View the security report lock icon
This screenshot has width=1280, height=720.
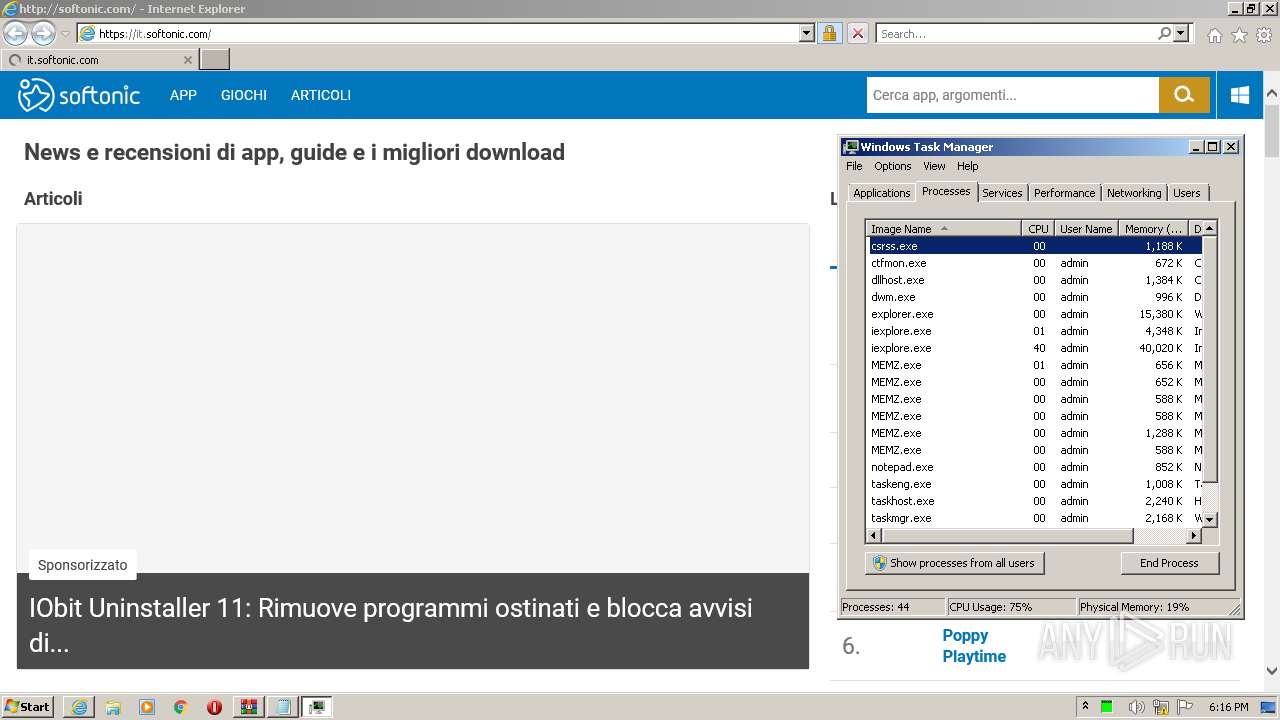(x=829, y=33)
